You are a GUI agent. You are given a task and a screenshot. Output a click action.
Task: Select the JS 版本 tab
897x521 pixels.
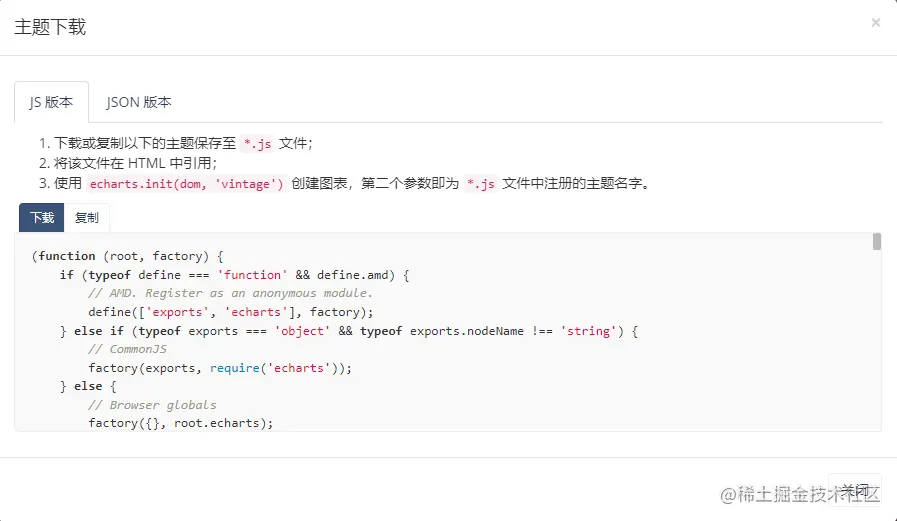tap(51, 102)
